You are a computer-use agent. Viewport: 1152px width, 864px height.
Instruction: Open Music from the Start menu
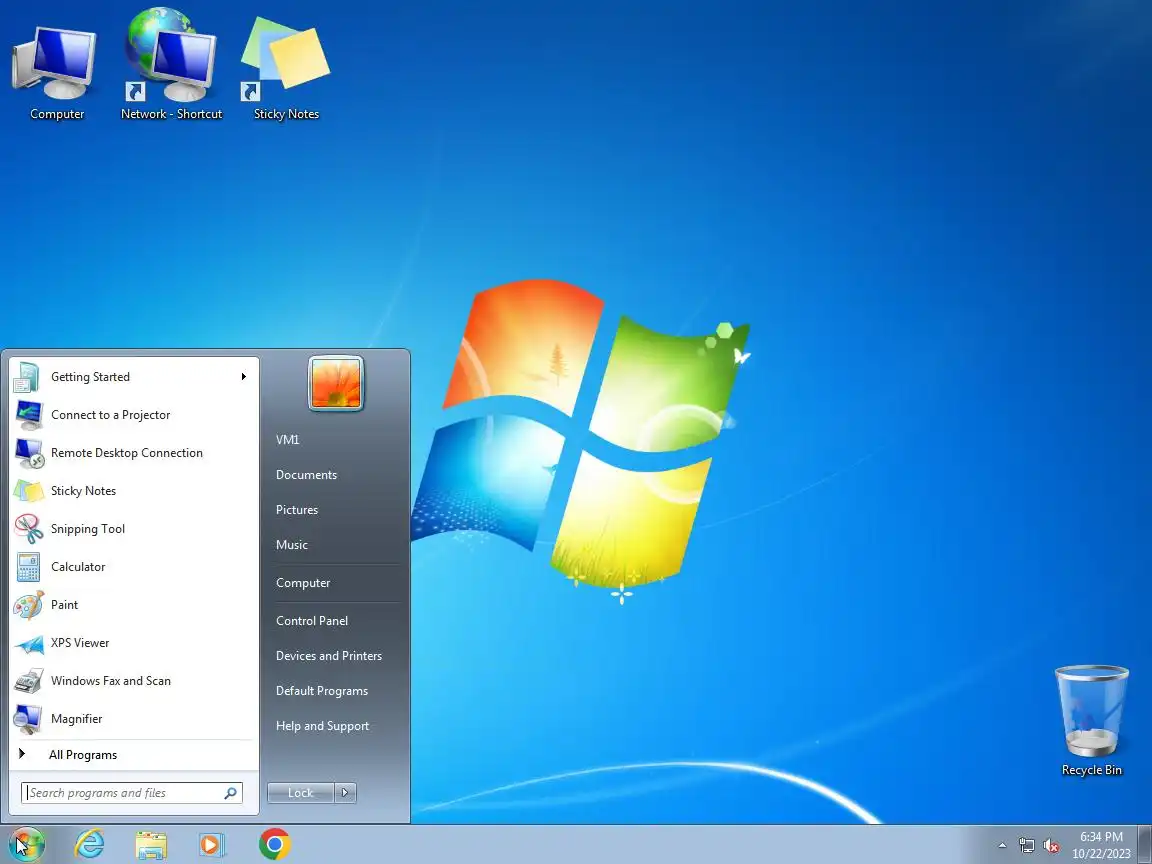point(292,545)
